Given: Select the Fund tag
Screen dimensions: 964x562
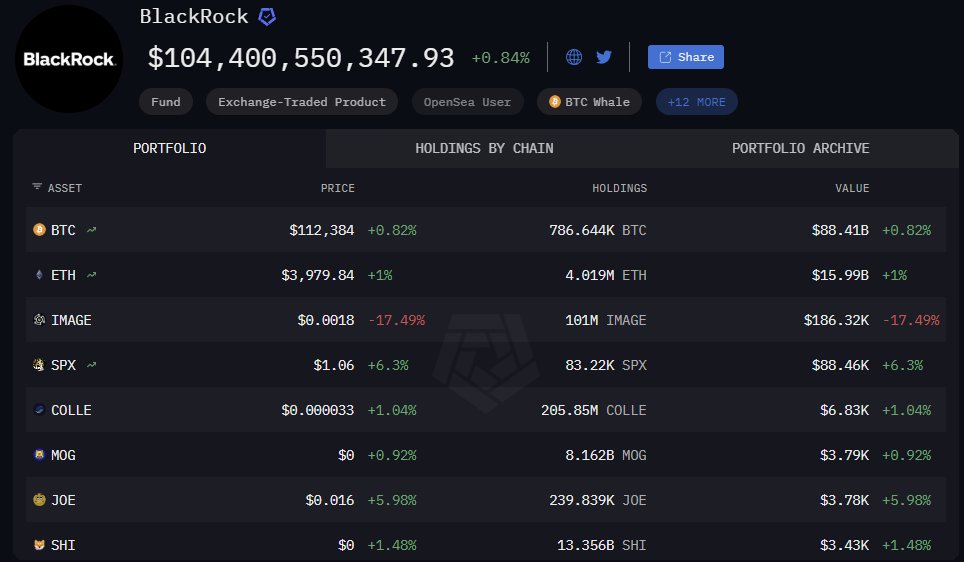Looking at the screenshot, I should (x=166, y=102).
